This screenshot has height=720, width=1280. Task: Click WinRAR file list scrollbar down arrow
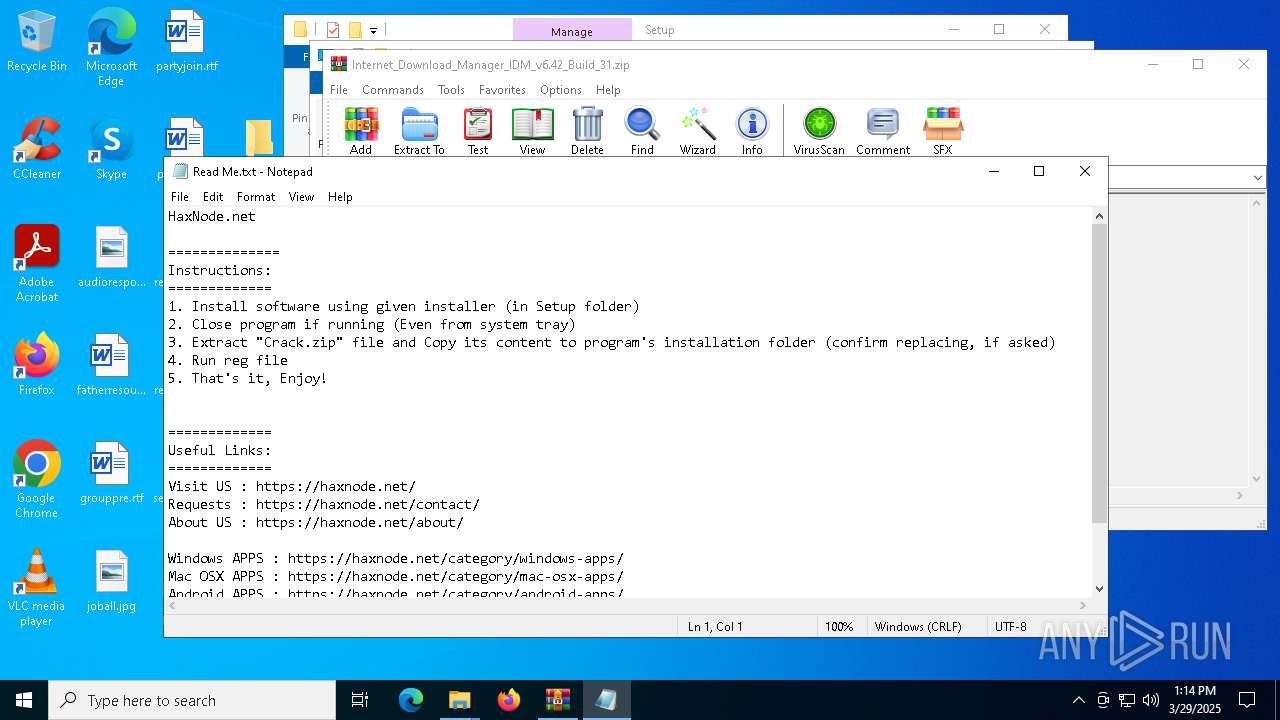coord(1258,480)
